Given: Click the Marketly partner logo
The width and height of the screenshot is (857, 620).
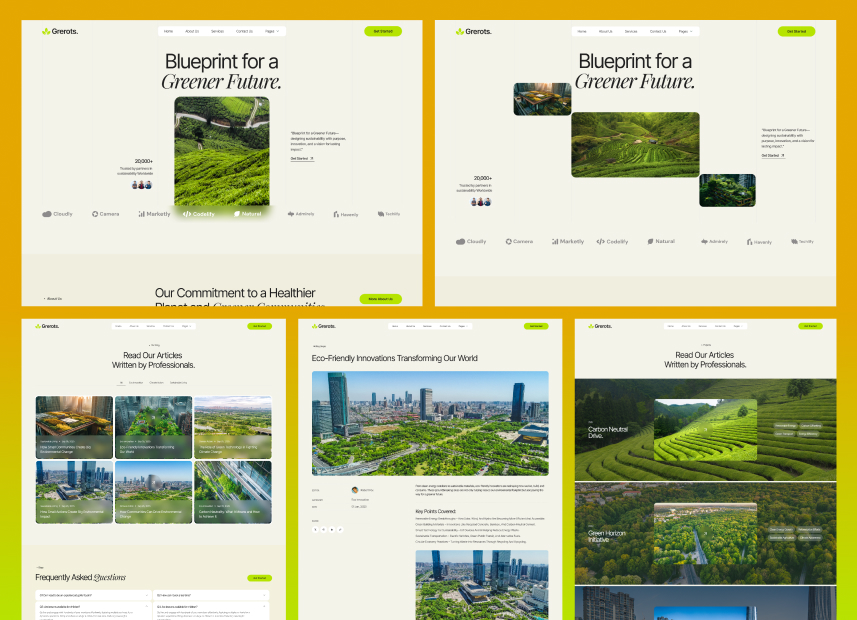Looking at the screenshot, I should (x=143, y=213).
